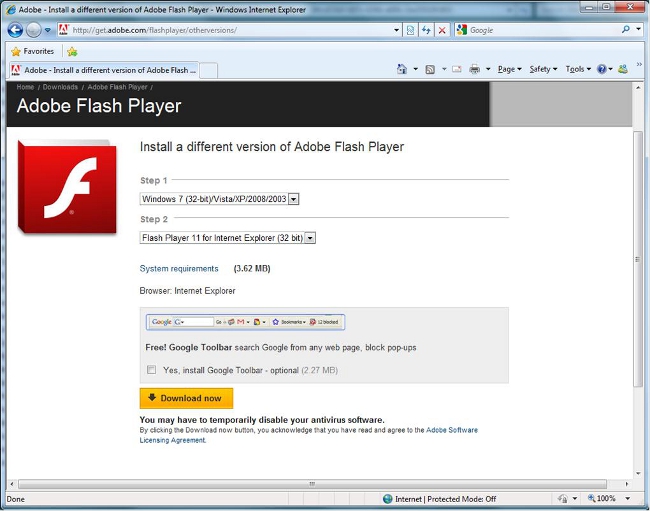Click Browser: Internet Explorer text
Image resolution: width=650 pixels, height=511 pixels.
click(x=187, y=291)
